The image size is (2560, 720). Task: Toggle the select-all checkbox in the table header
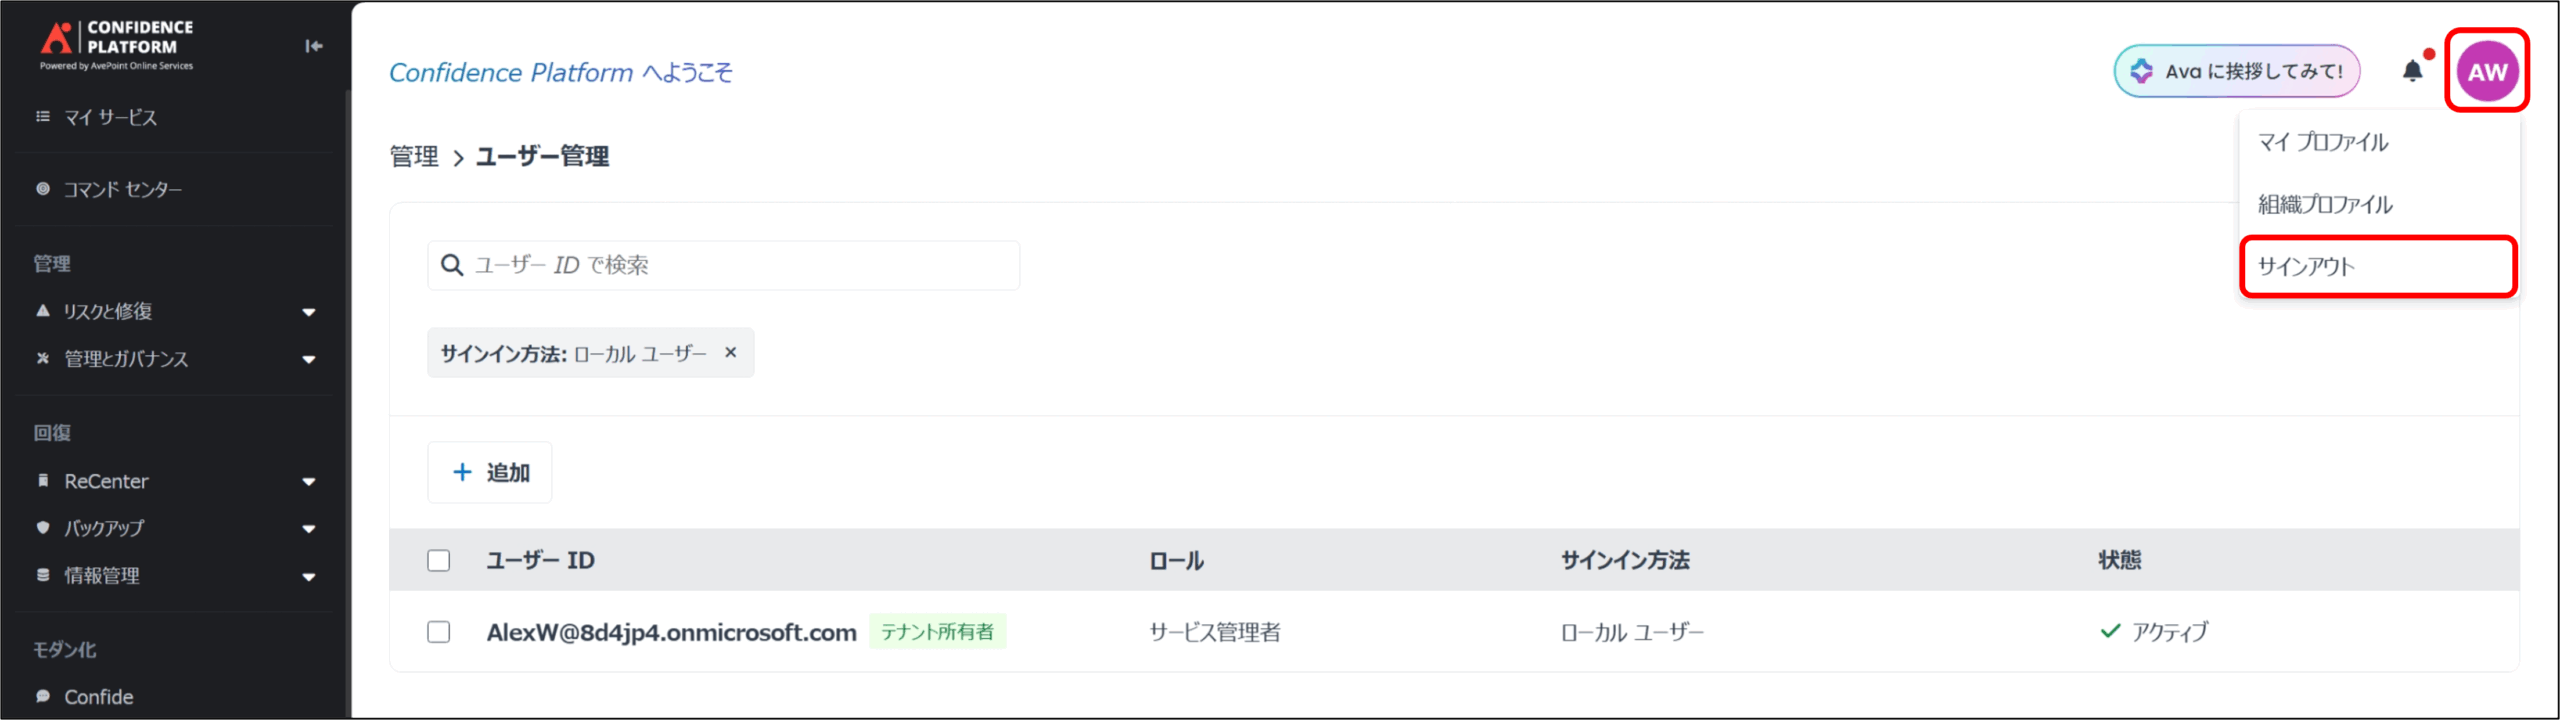pyautogui.click(x=438, y=560)
